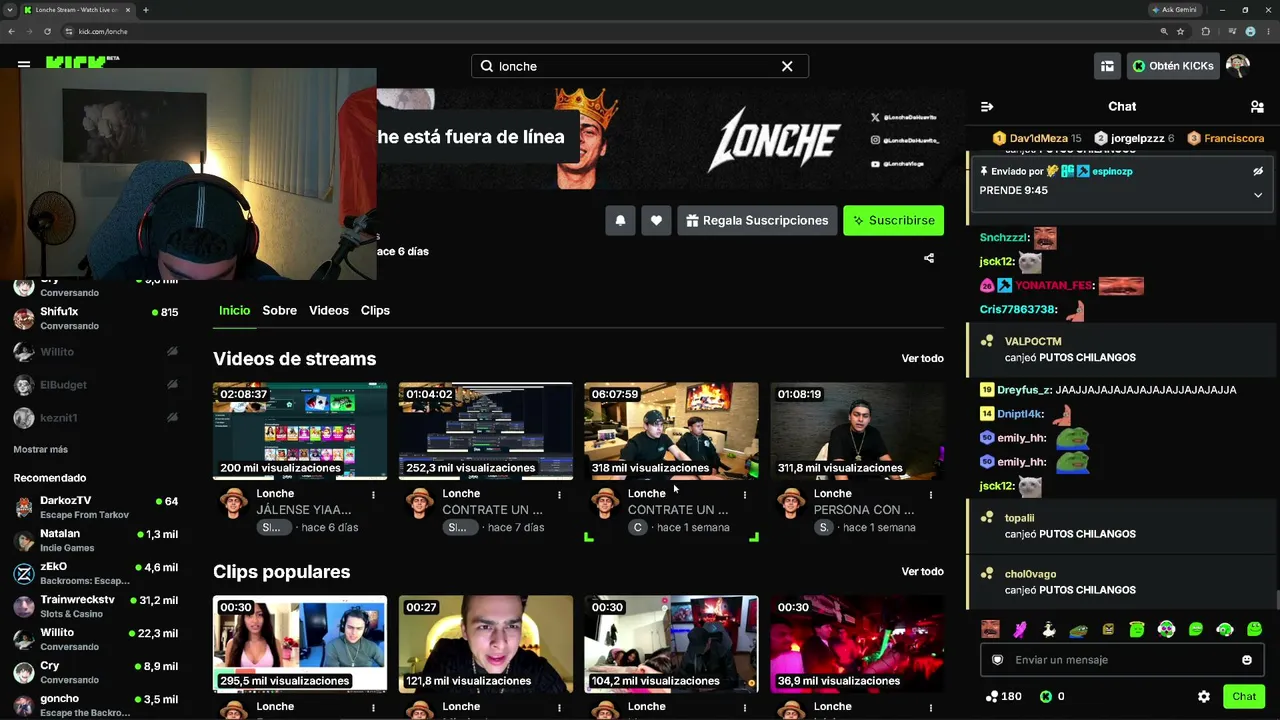
Task: Open the dashboard layout icon beside Obtén KICKs
Action: [x=1107, y=66]
